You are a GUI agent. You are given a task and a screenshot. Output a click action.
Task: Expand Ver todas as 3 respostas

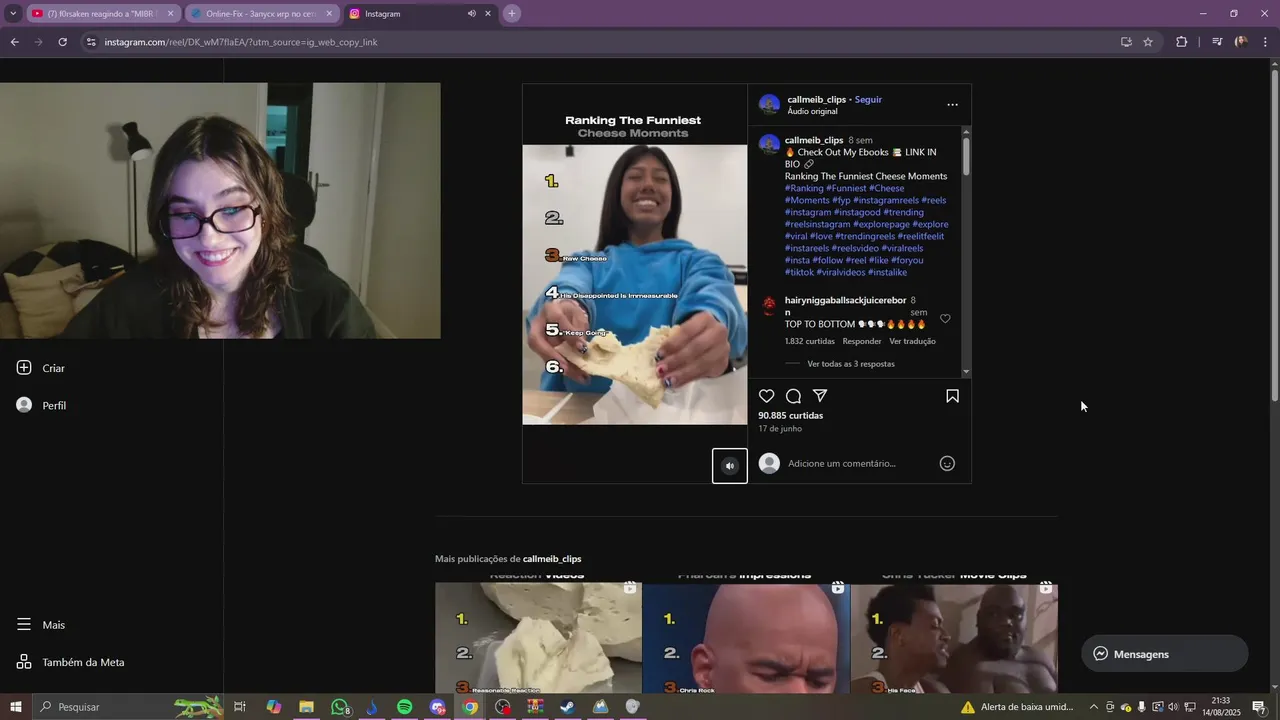(850, 364)
